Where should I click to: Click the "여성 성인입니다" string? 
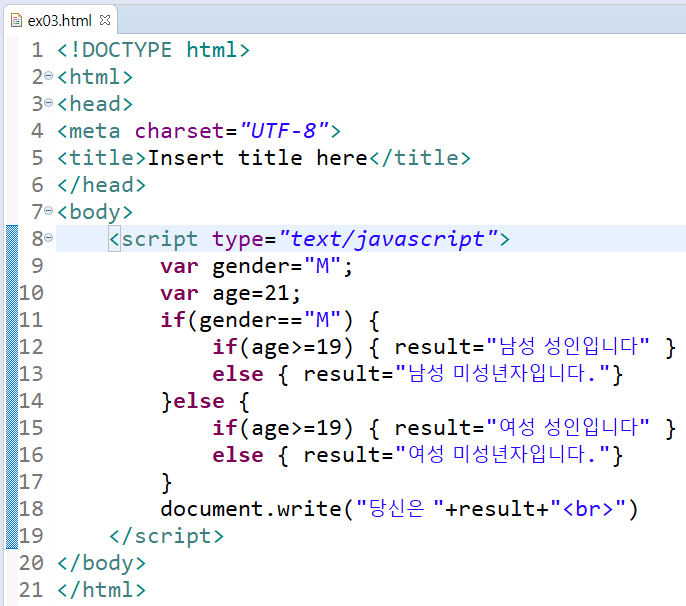tap(568, 427)
